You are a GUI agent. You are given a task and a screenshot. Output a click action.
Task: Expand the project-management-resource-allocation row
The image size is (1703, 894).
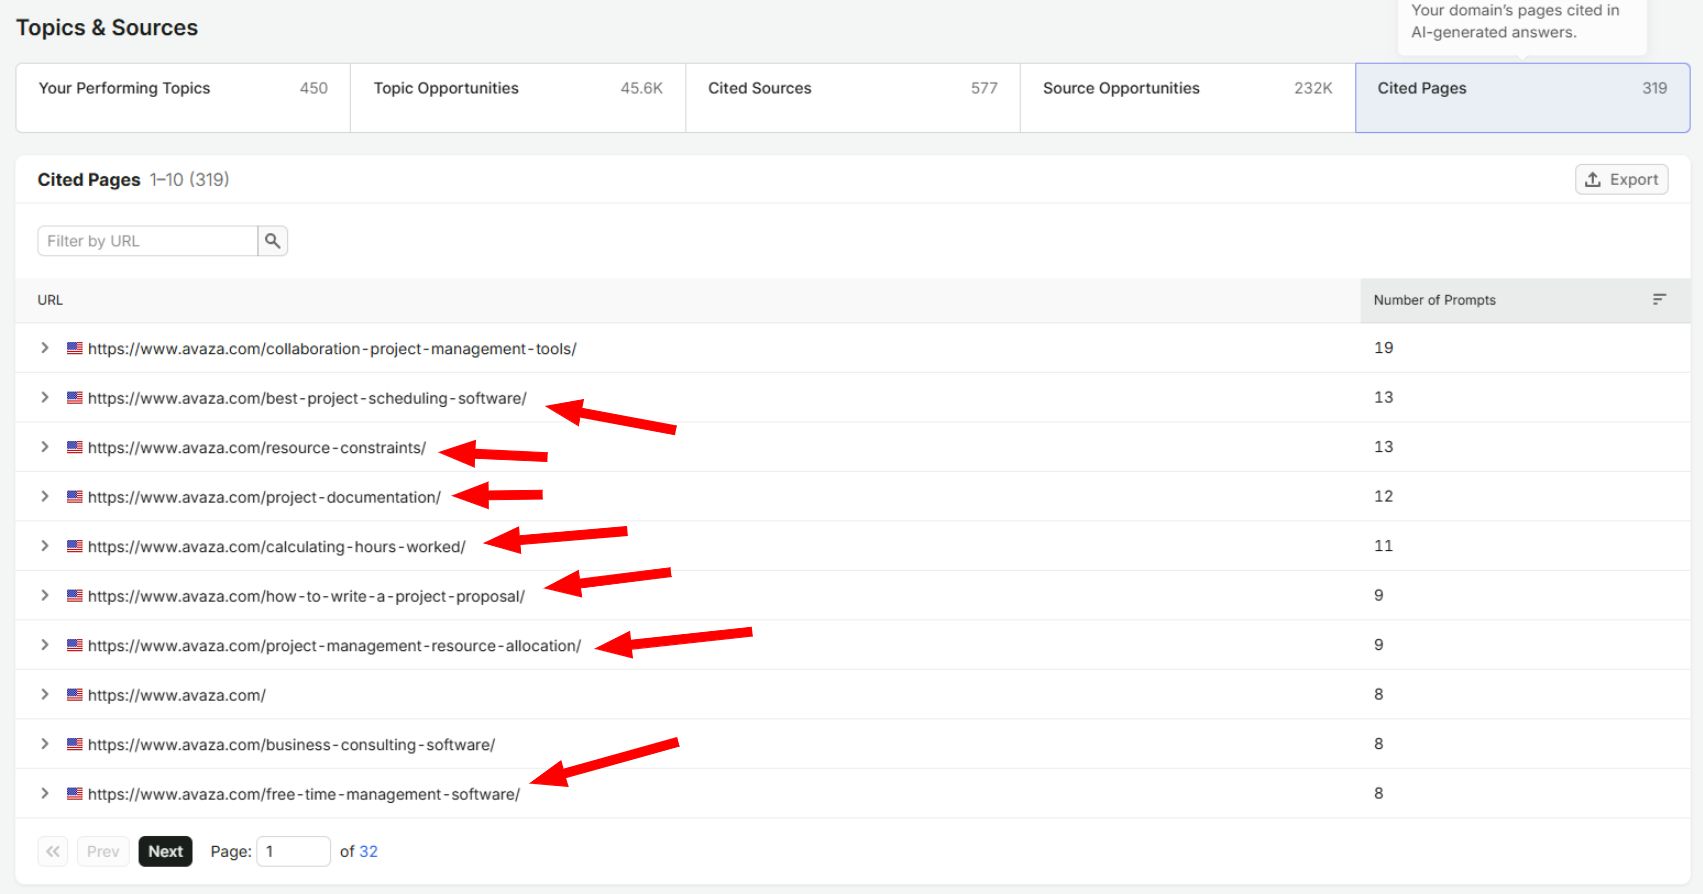point(45,645)
